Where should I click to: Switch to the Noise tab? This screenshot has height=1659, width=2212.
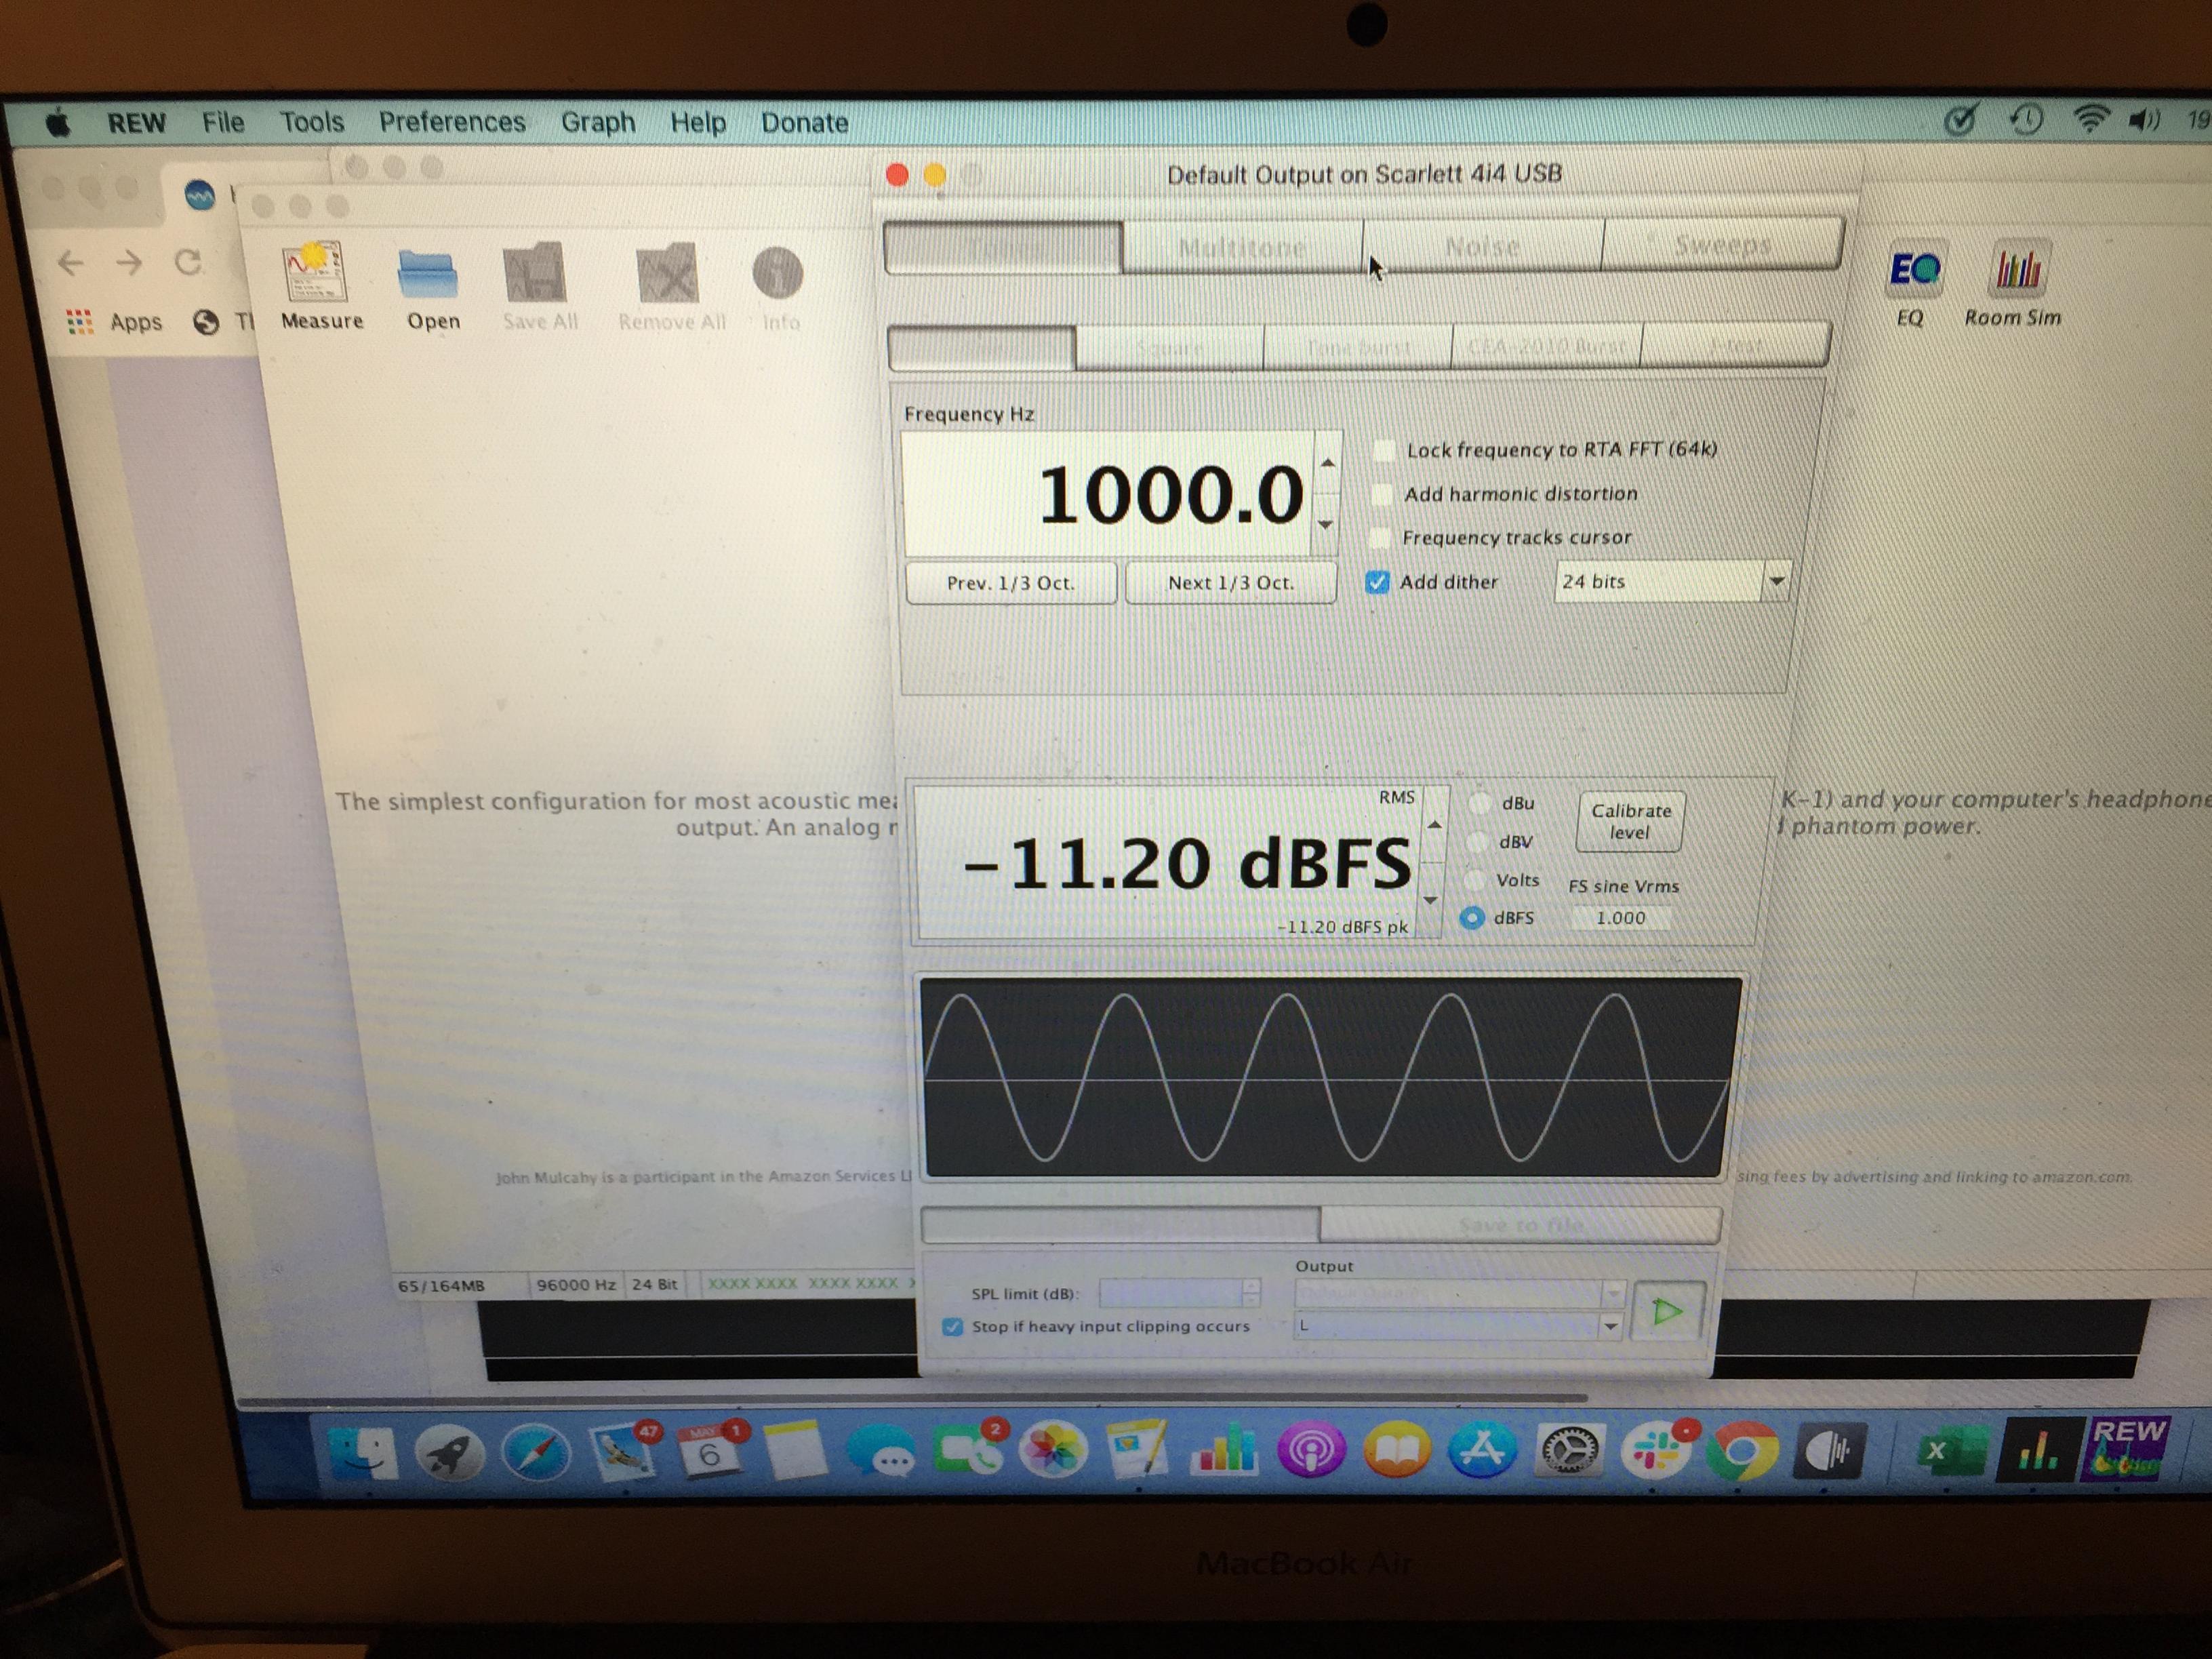coord(1483,245)
